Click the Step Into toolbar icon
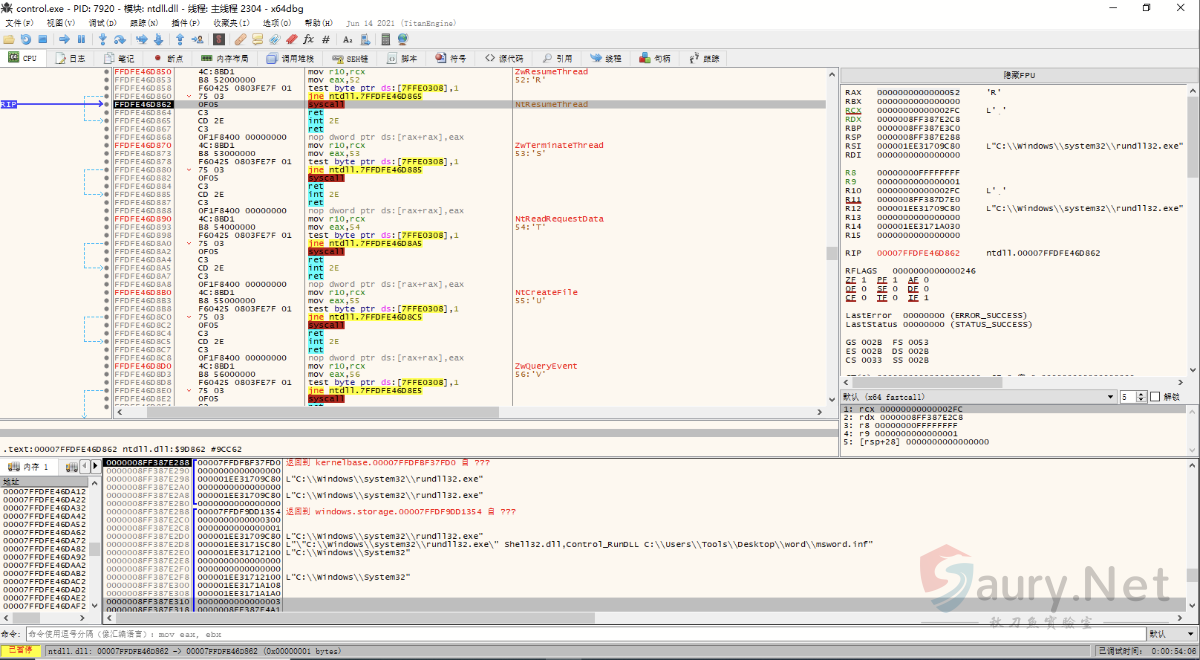 (102, 39)
